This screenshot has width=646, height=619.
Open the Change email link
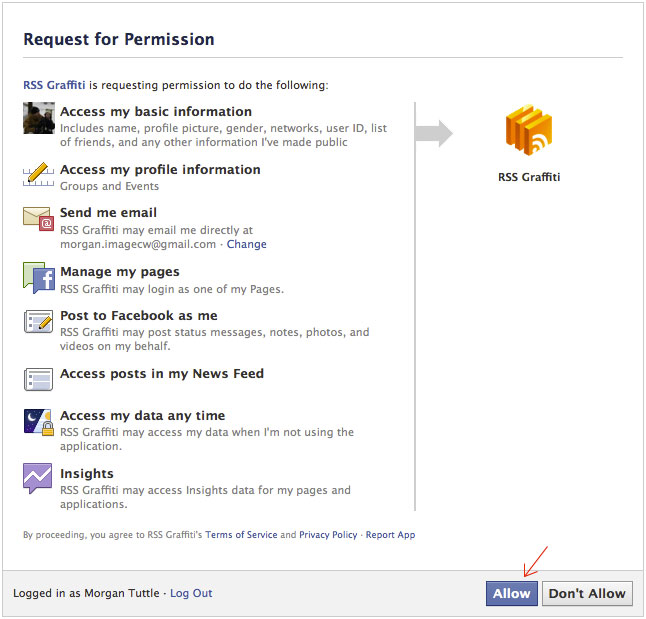tap(247, 244)
